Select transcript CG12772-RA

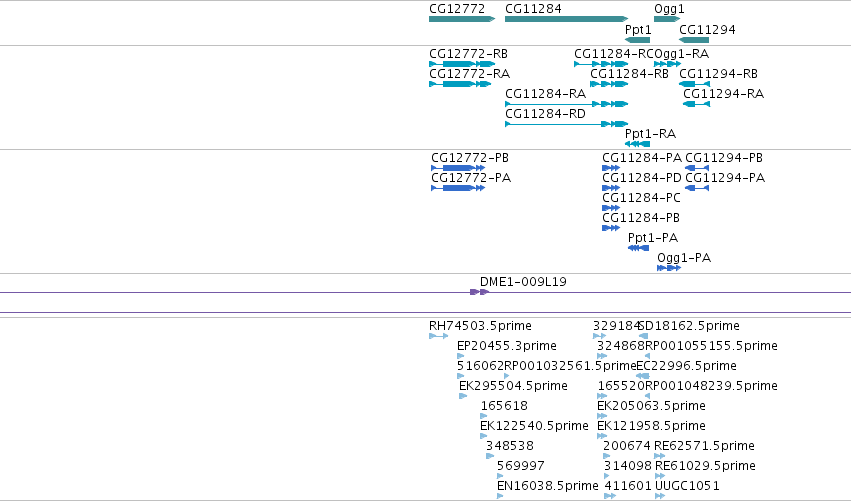point(460,84)
